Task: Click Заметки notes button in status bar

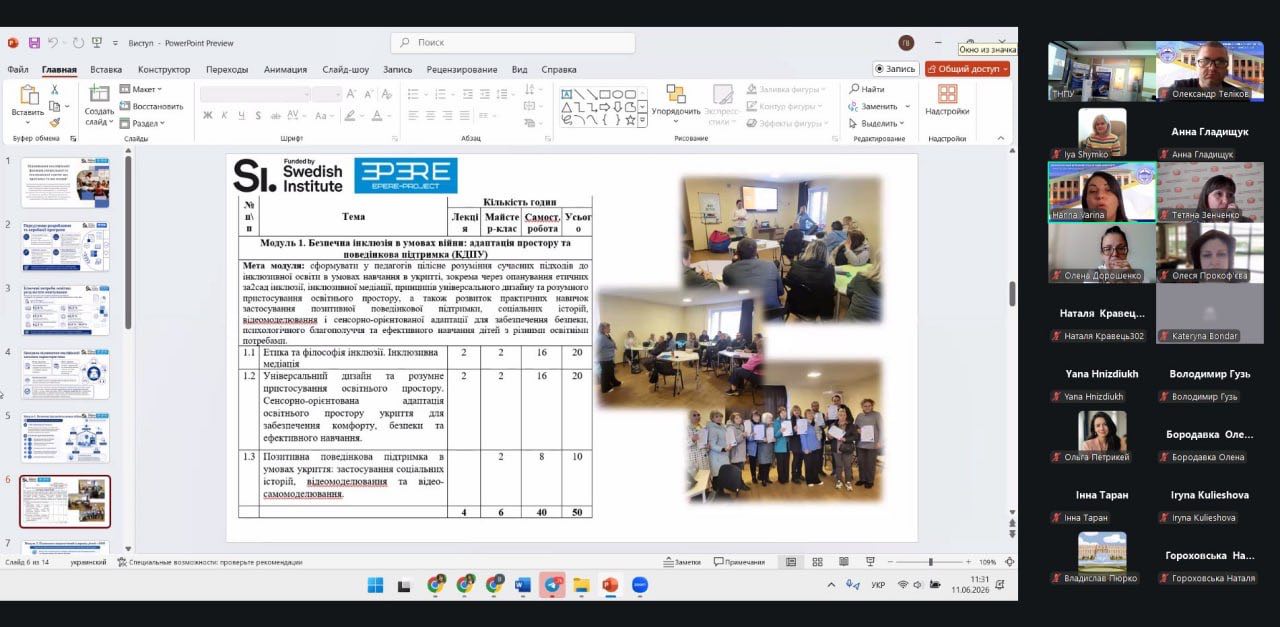Action: coord(681,562)
